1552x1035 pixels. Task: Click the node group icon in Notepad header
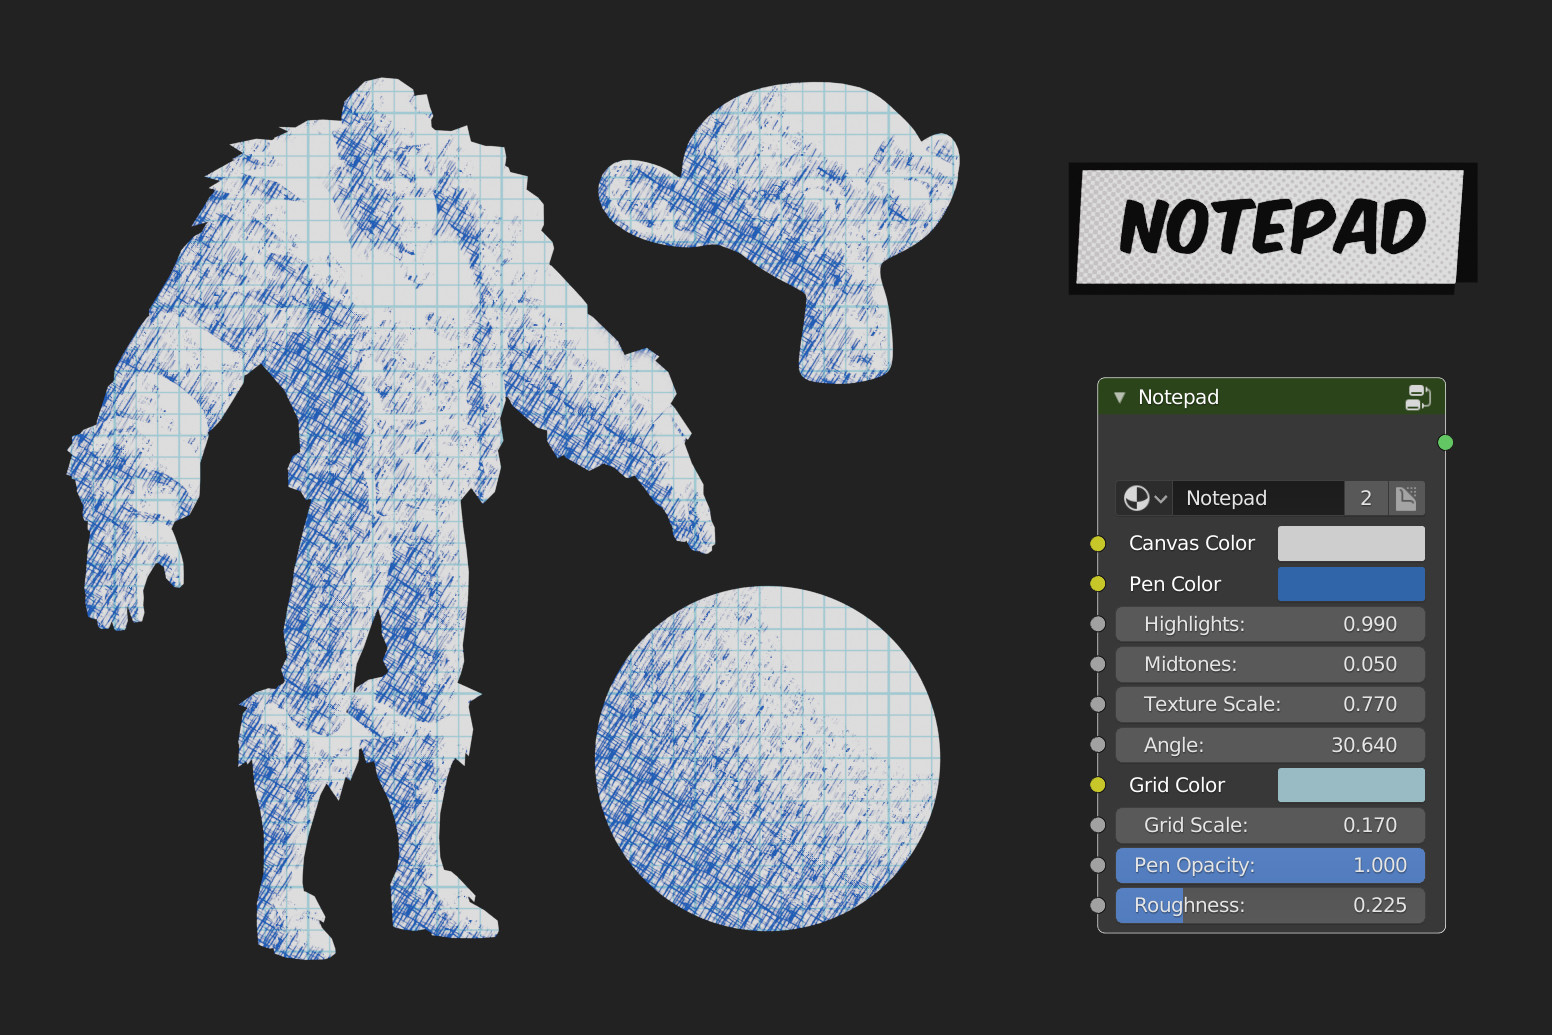tap(1418, 397)
